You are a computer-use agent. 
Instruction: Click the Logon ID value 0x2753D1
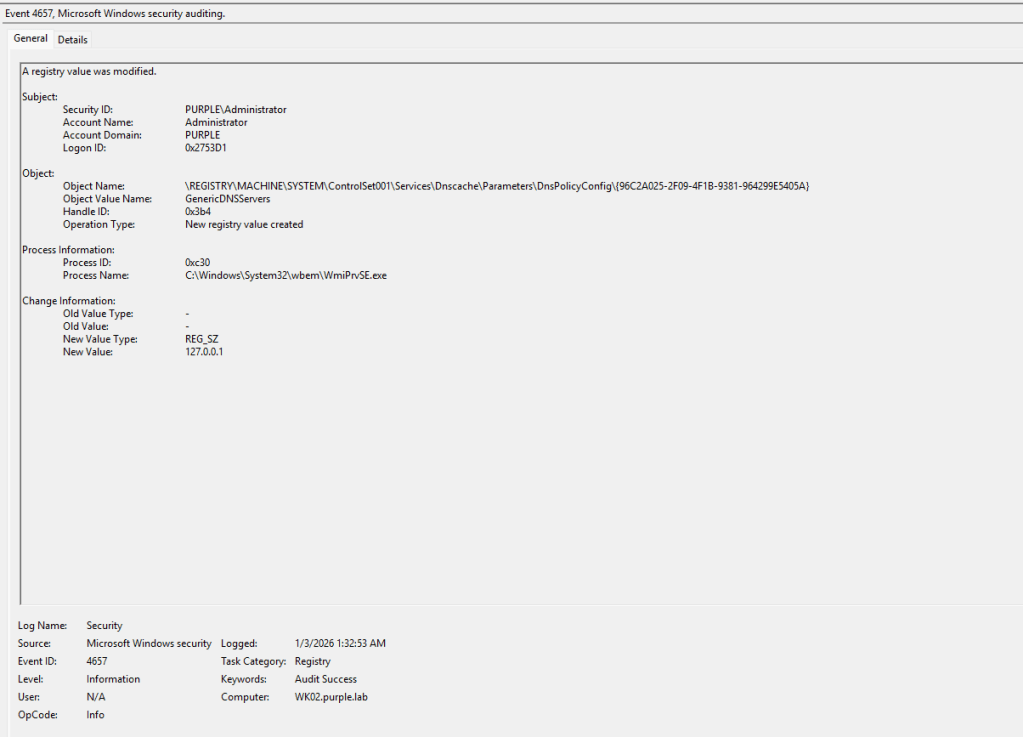[x=208, y=148]
